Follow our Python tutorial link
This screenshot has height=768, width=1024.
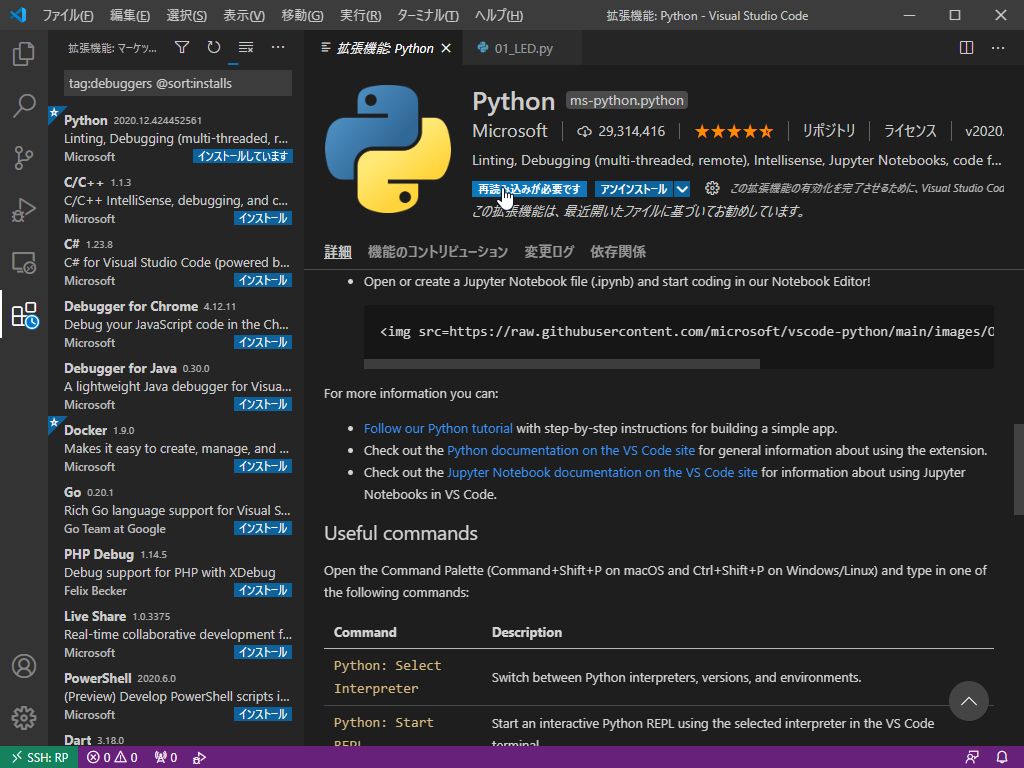tap(438, 428)
